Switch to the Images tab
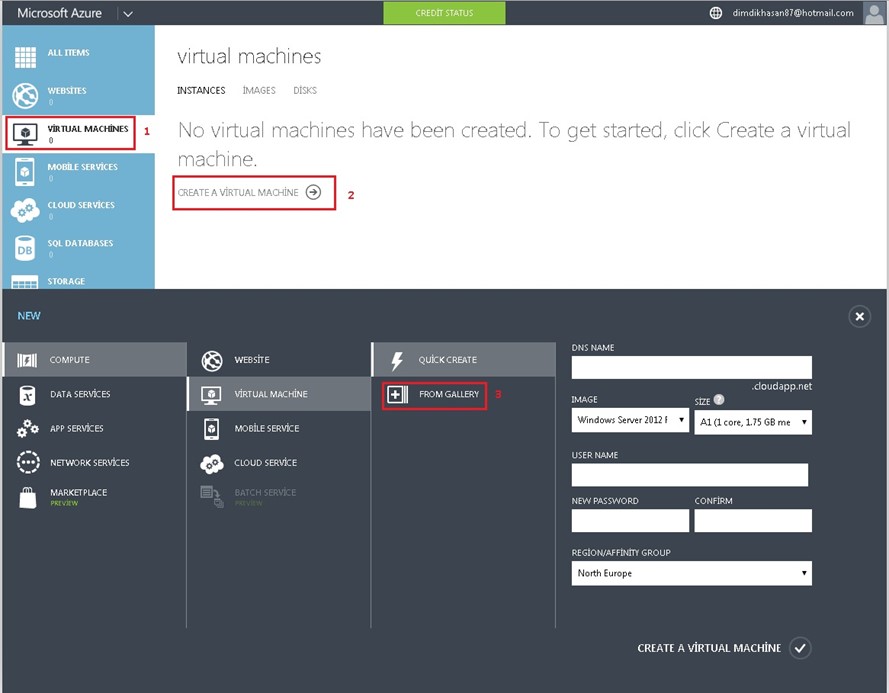Image resolution: width=889 pixels, height=693 pixels. coord(259,90)
